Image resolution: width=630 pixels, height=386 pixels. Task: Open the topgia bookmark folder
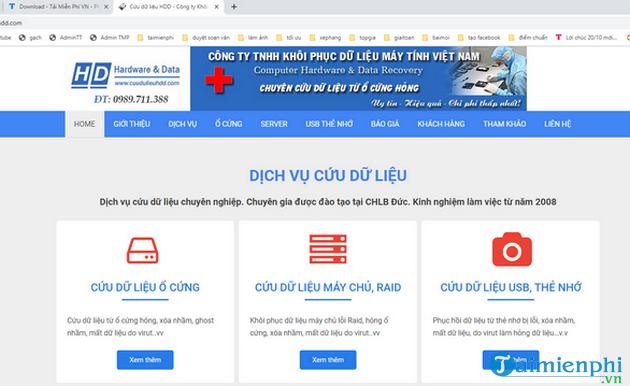coord(362,37)
